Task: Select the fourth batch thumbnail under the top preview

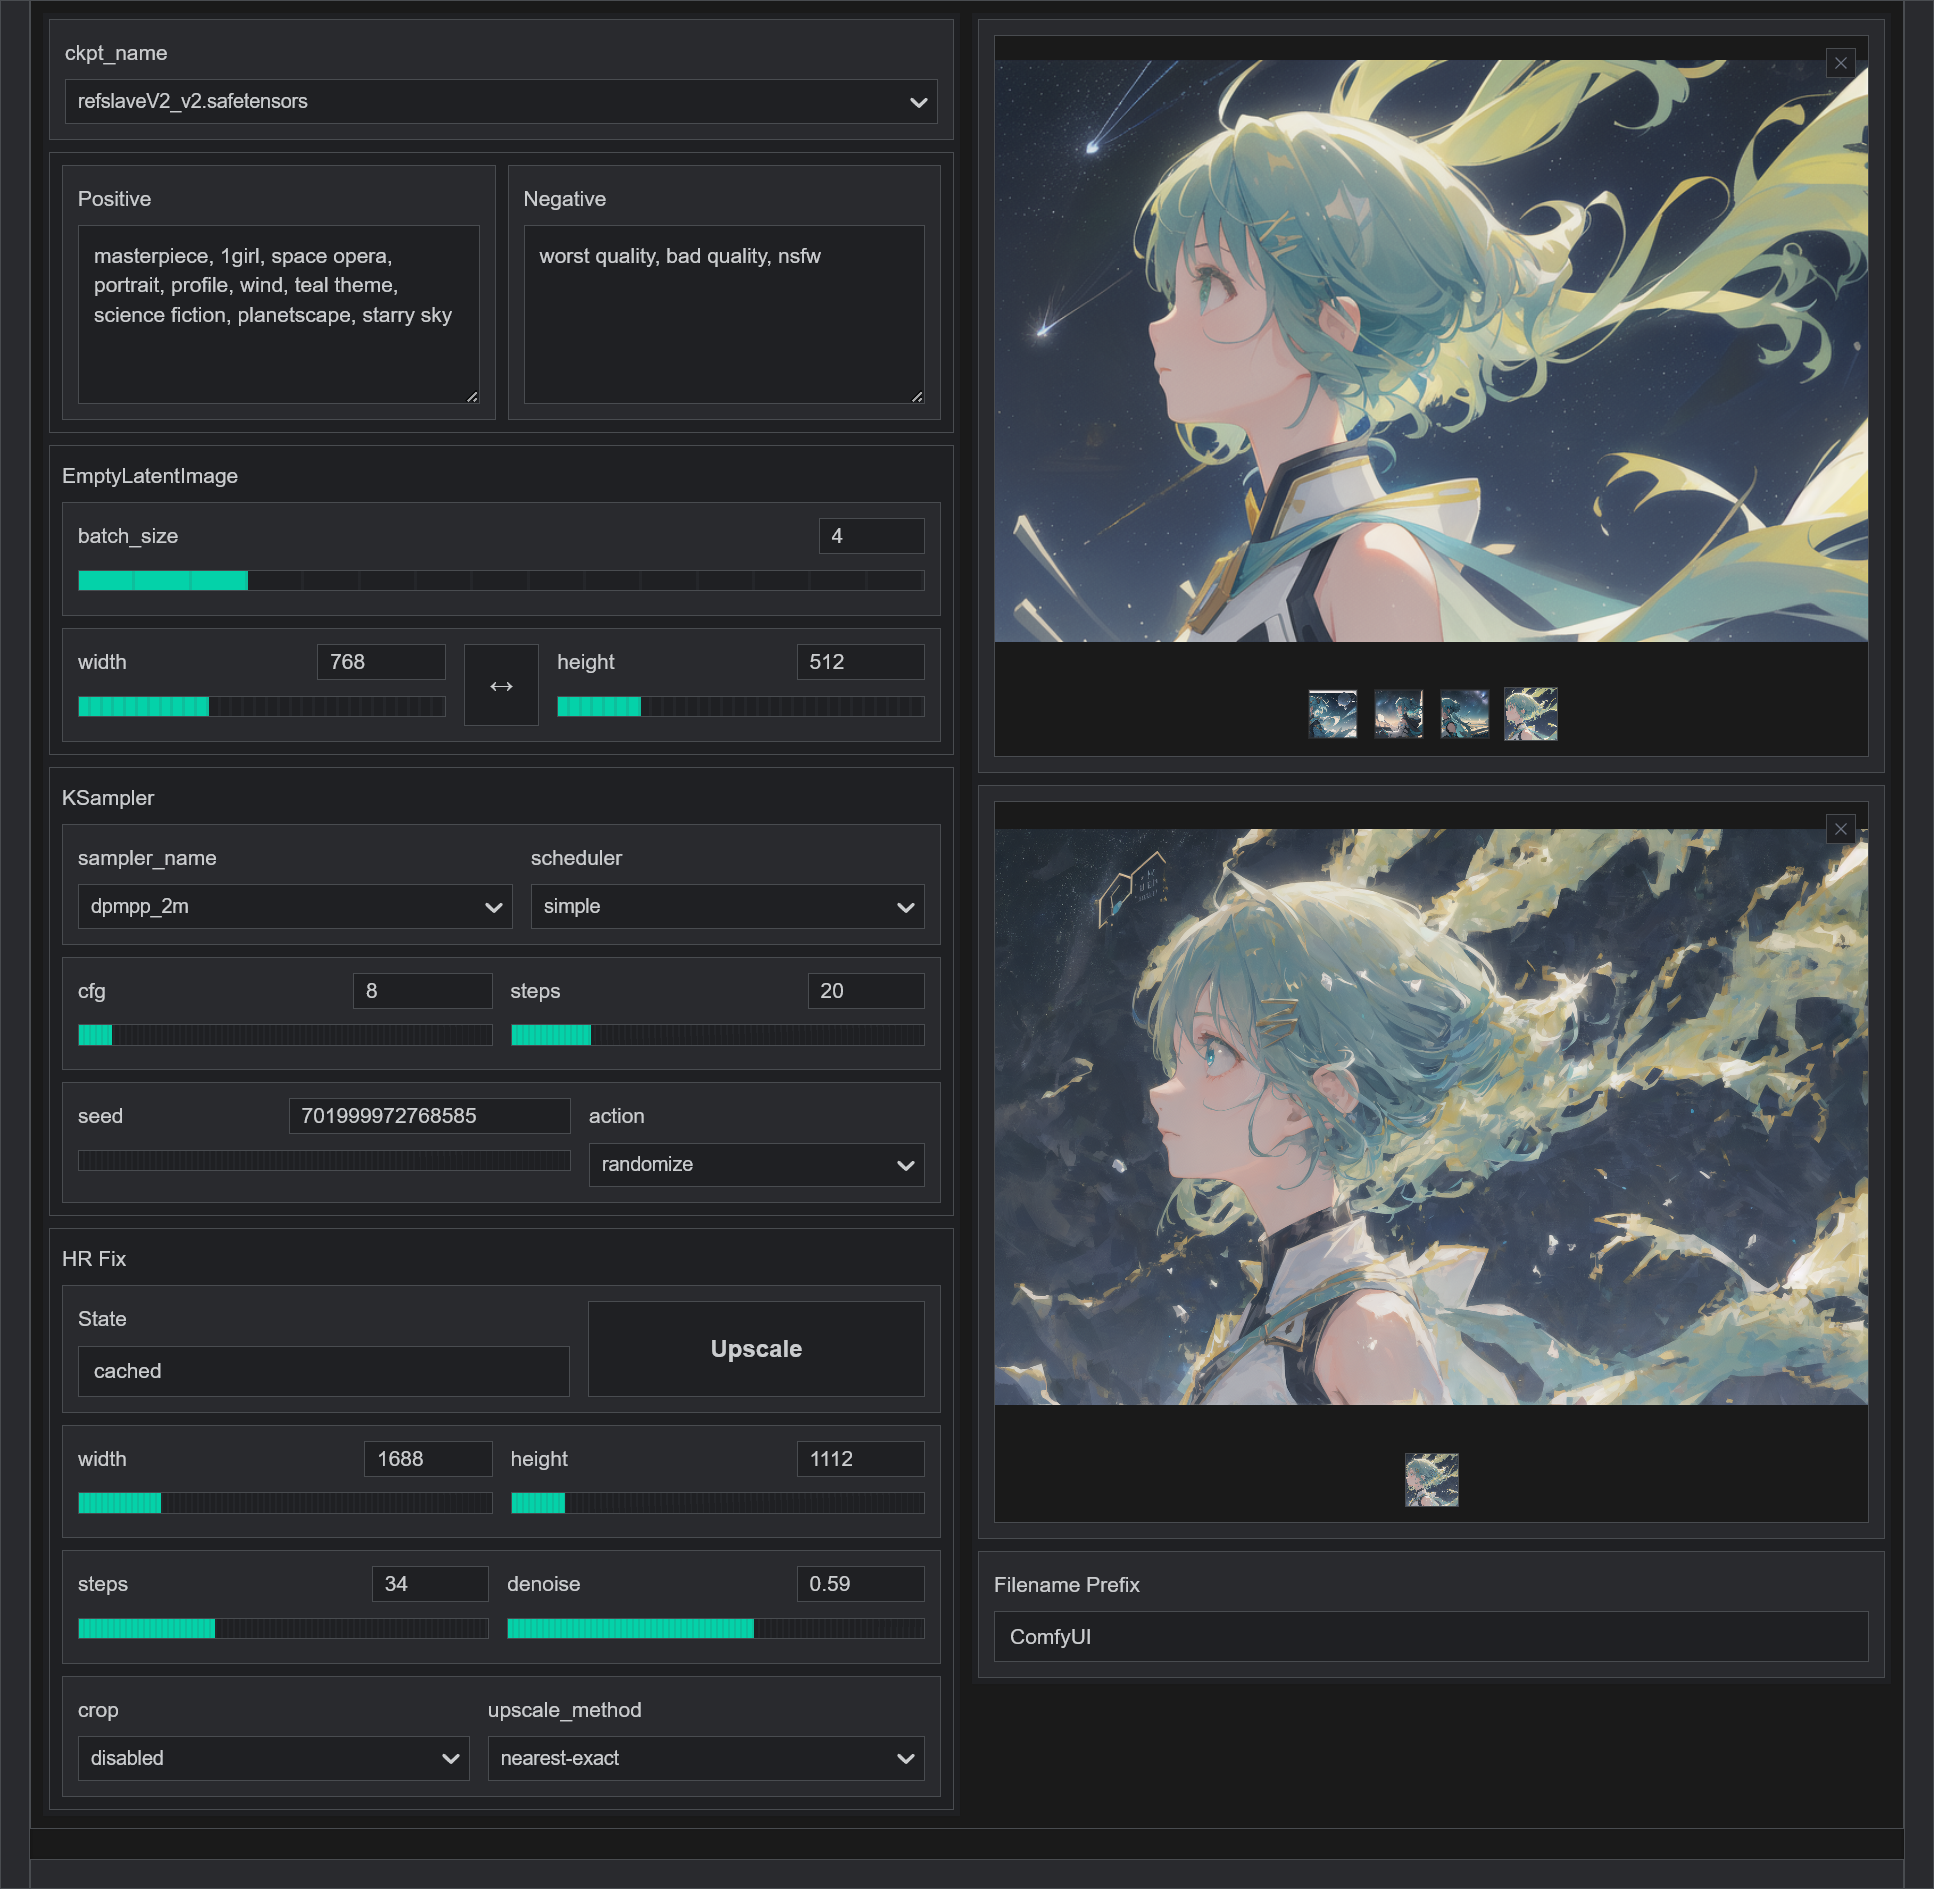Action: 1530,713
